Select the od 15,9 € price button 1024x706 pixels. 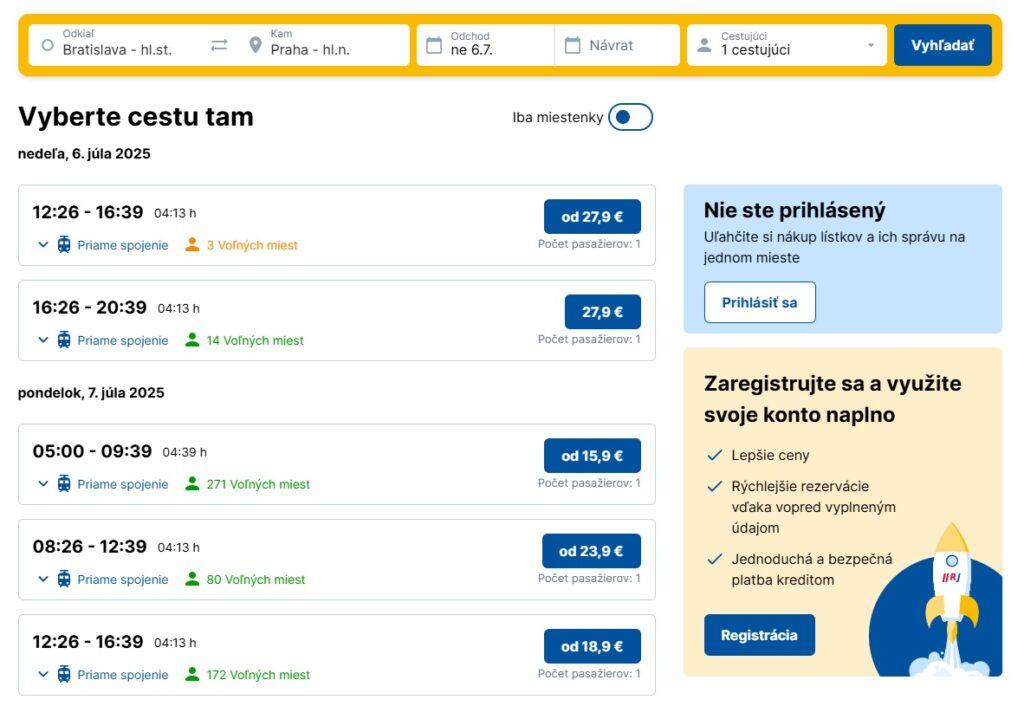coord(592,455)
